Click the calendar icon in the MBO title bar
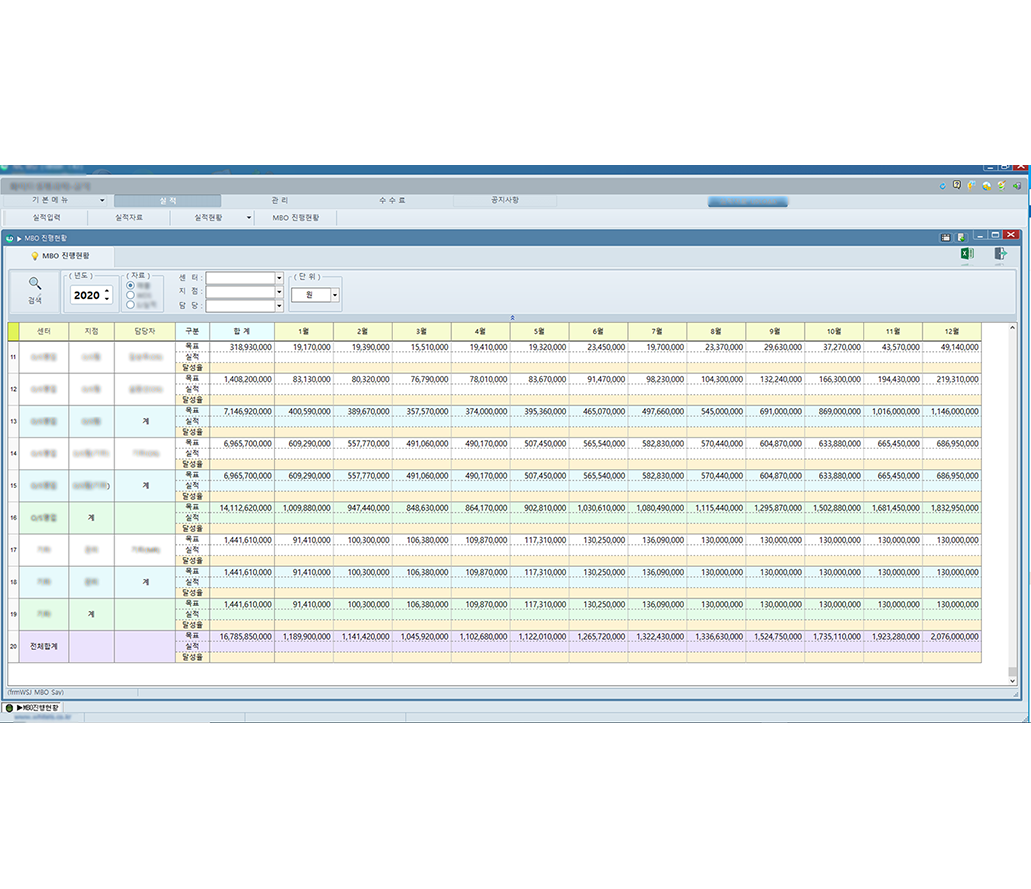This screenshot has width=1031, height=889. (x=945, y=238)
